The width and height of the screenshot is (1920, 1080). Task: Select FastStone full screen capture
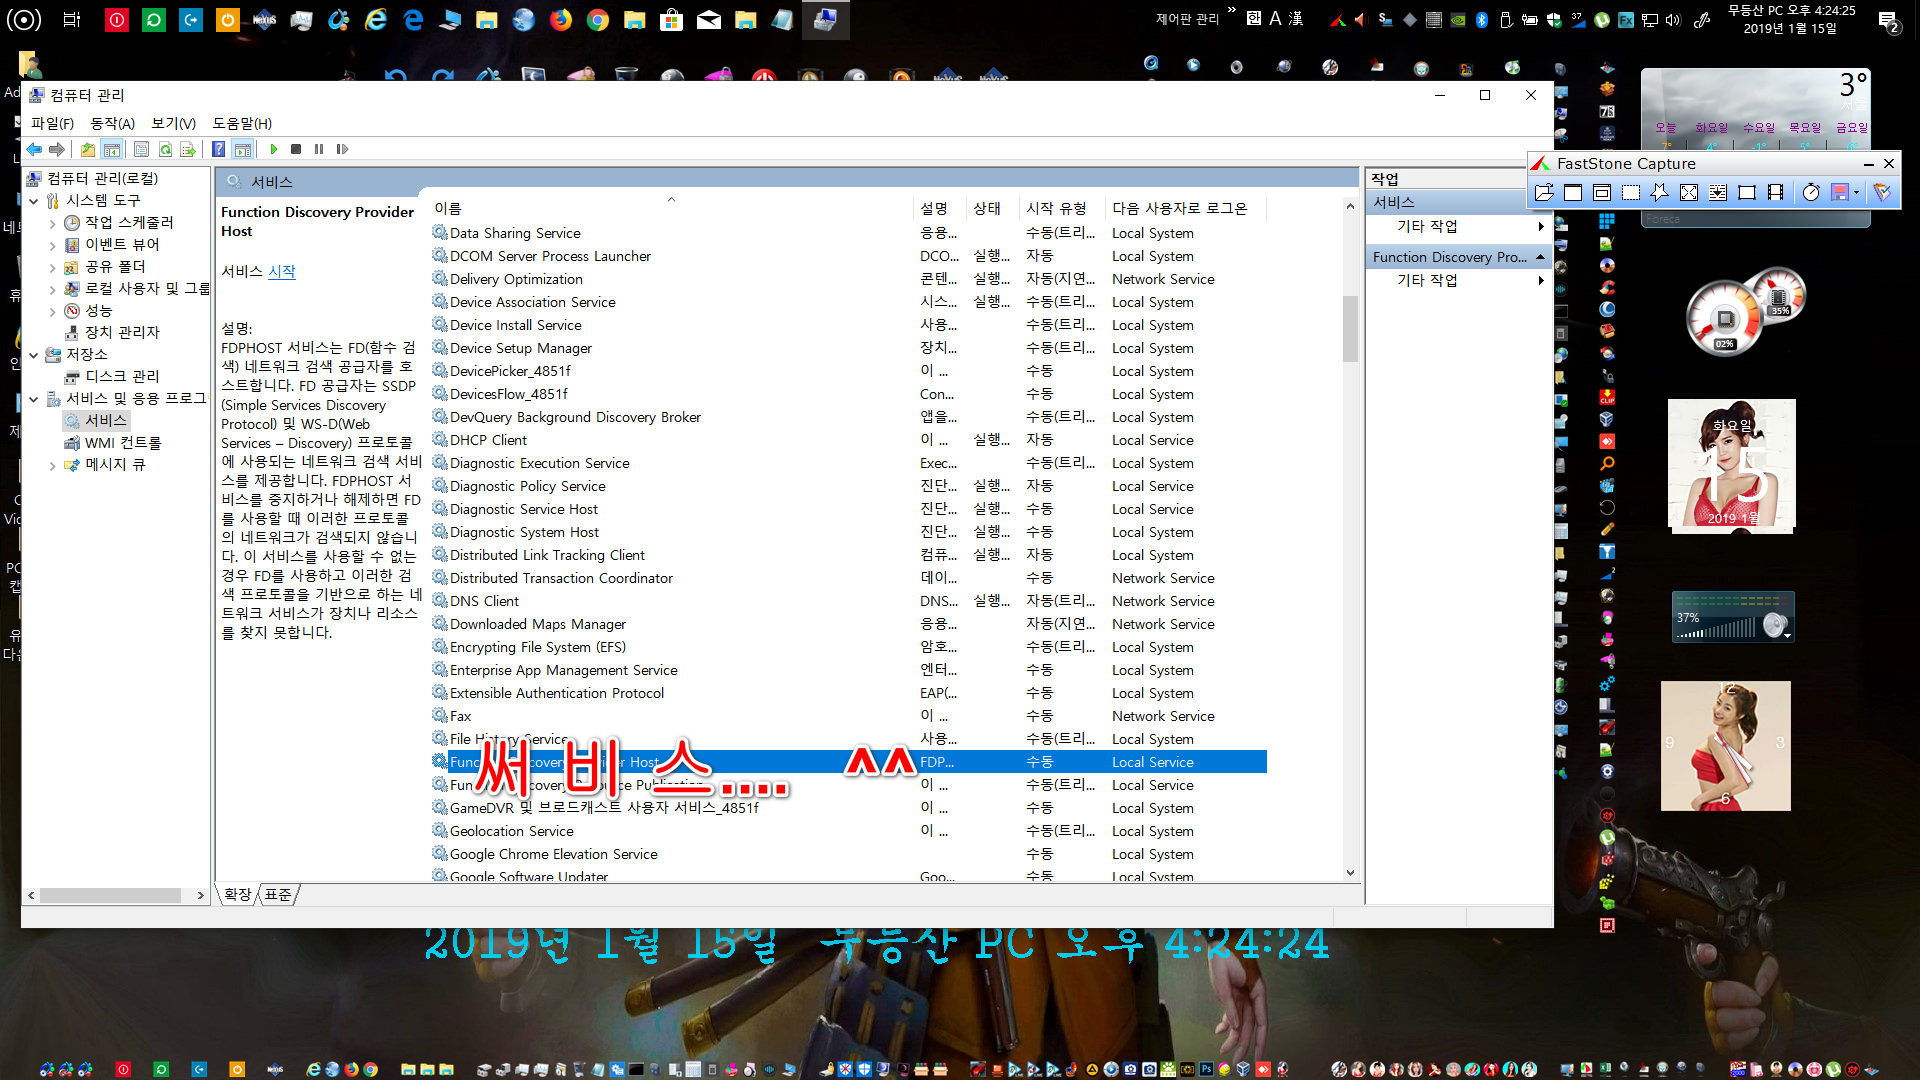tap(1689, 192)
